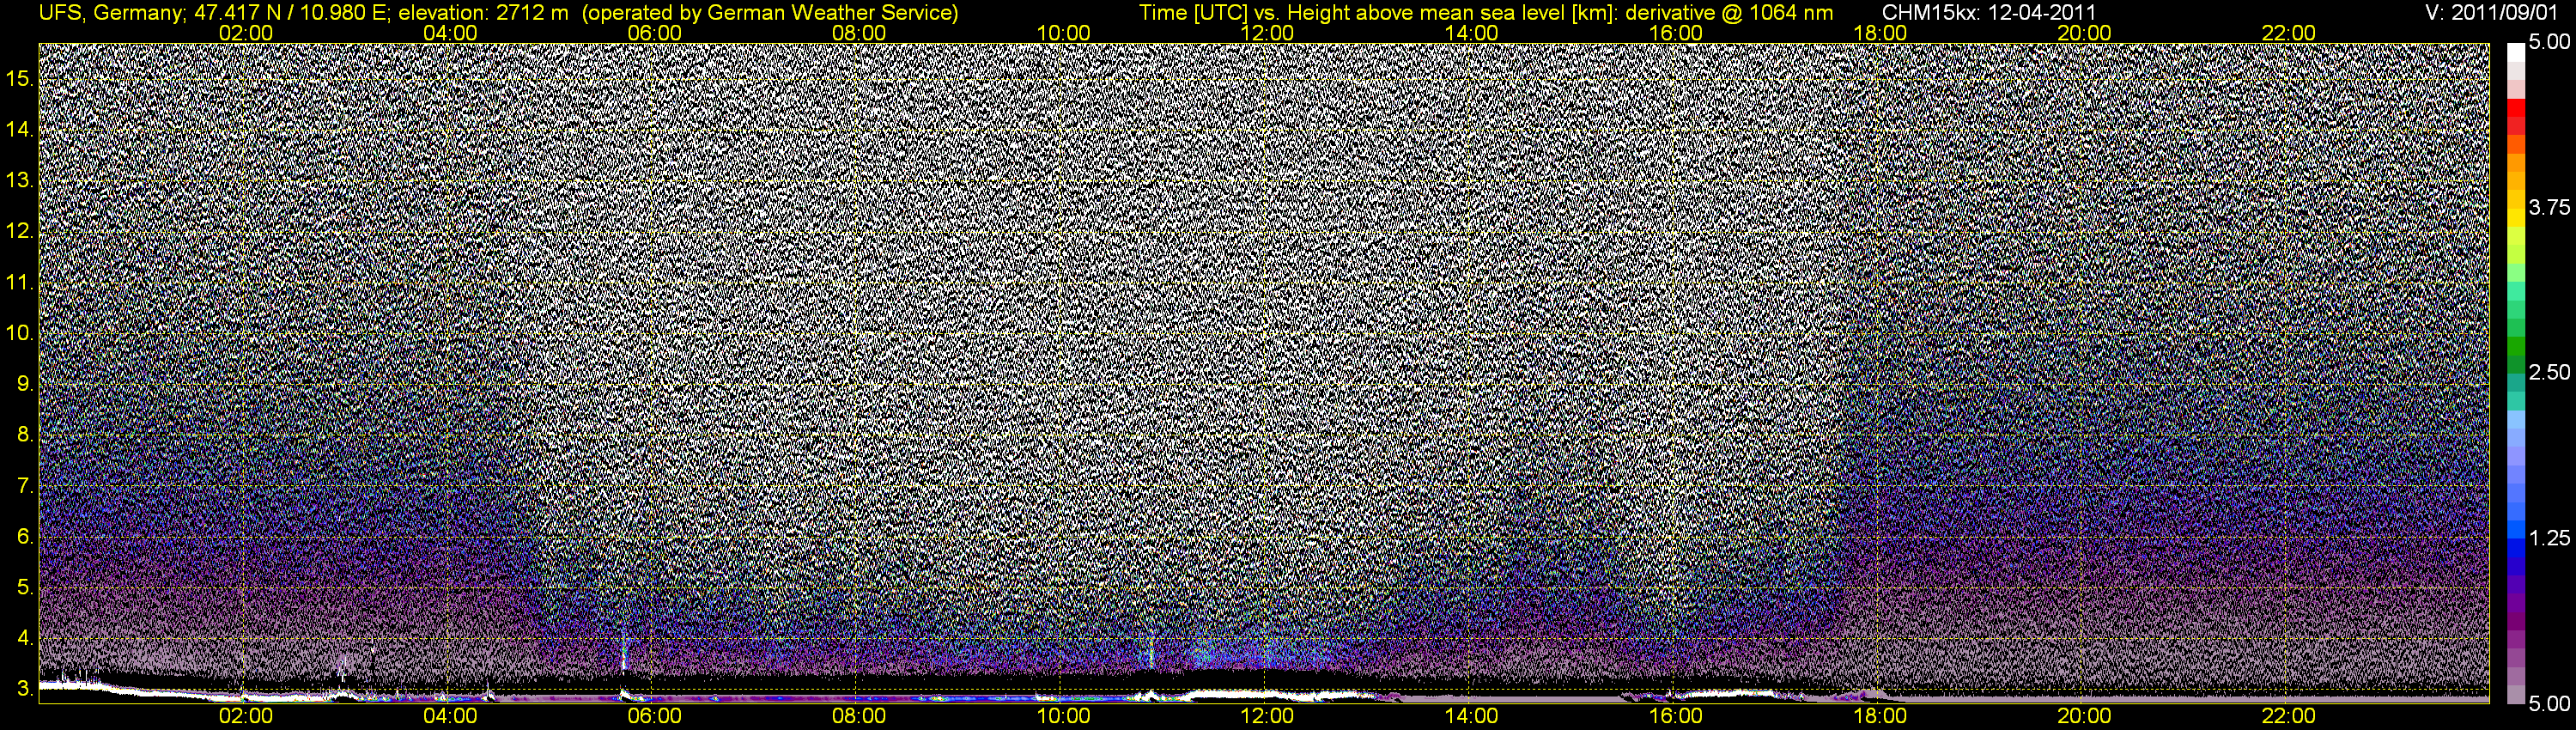Click the 18:00 label on the bottom time axis
Viewport: 2576px width, 730px height.
pos(1880,716)
